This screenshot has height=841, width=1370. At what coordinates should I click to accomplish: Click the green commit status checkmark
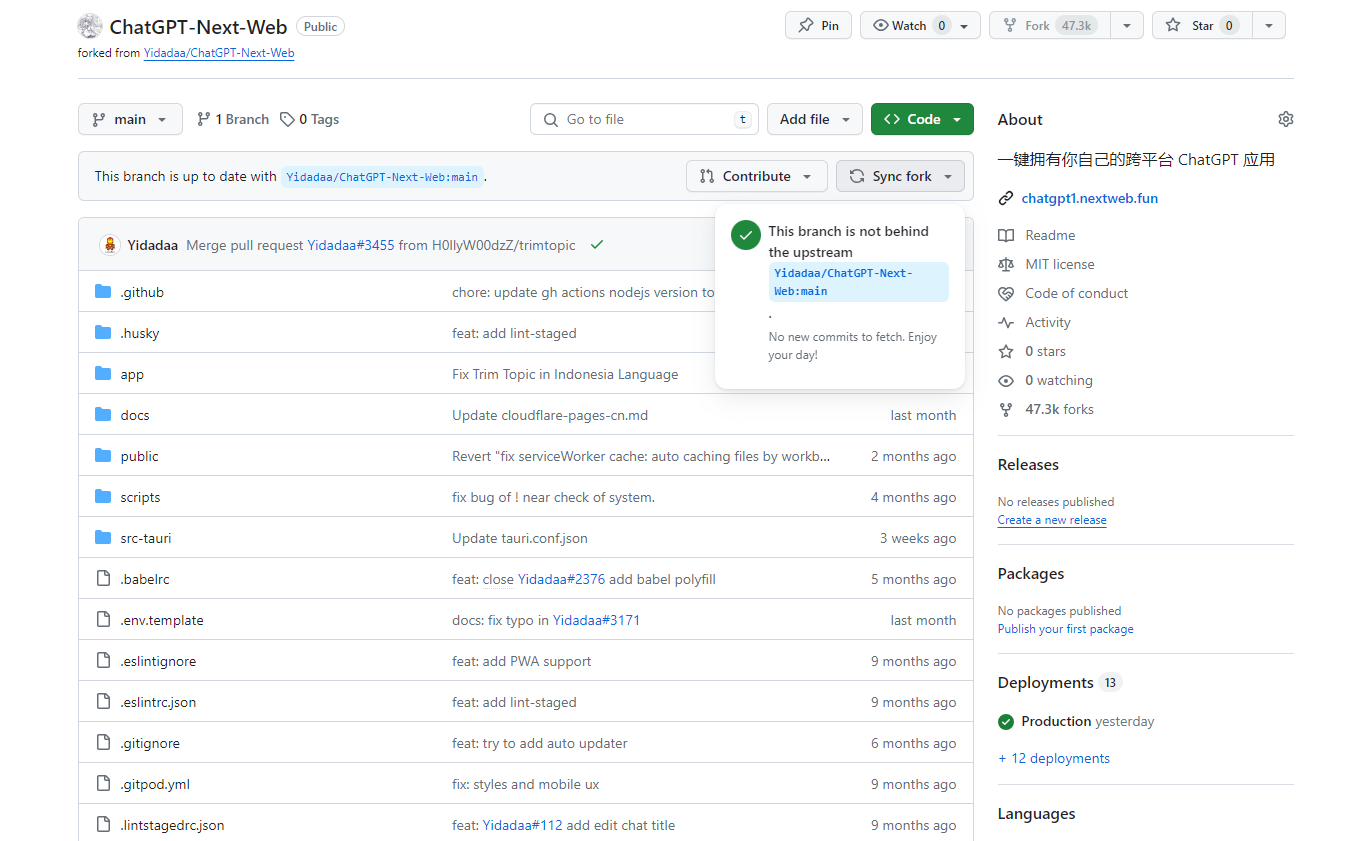[597, 245]
